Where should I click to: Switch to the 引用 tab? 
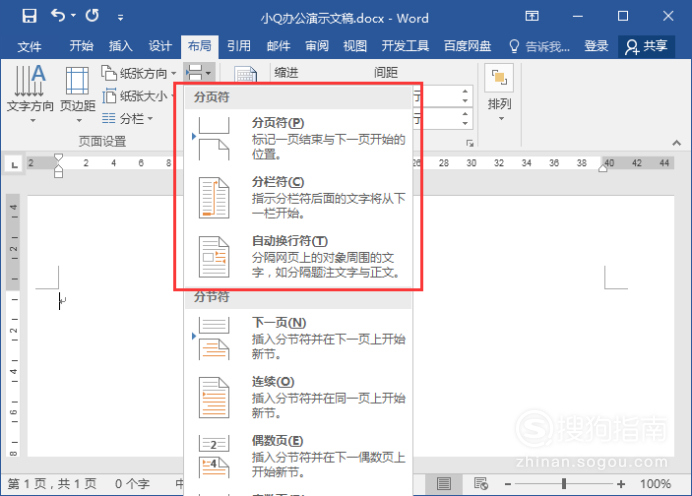pyautogui.click(x=239, y=46)
